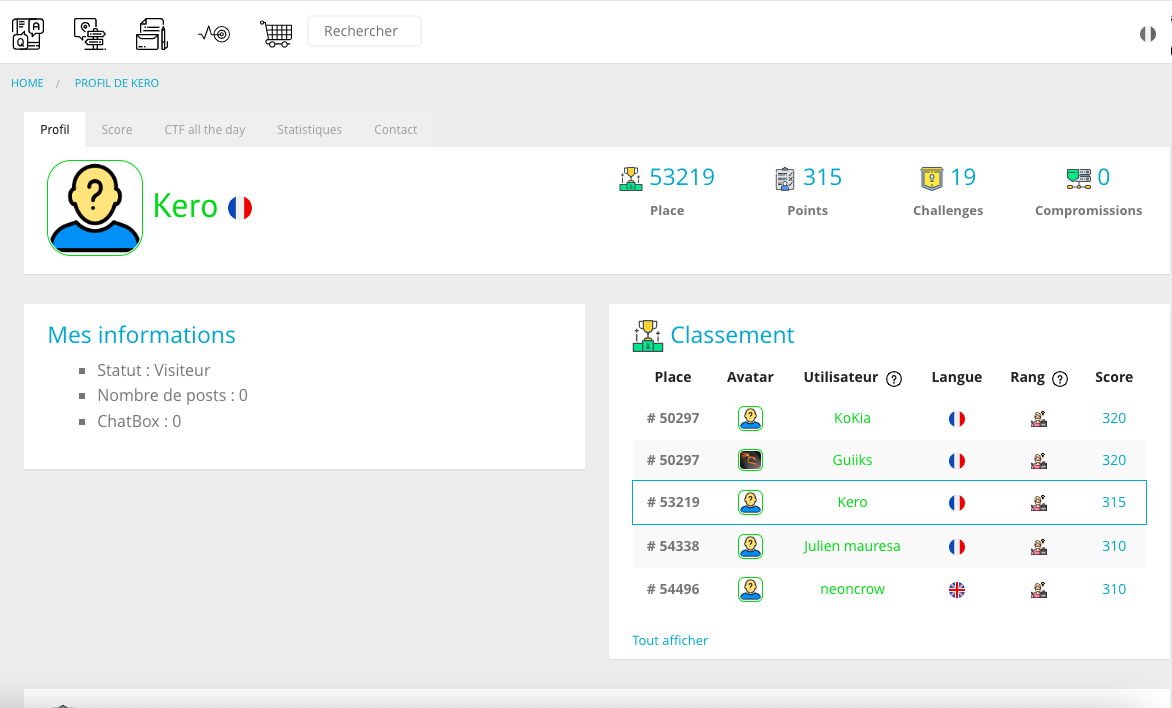
Task: Click score 320 in KoKia's row
Action: [x=1114, y=418]
